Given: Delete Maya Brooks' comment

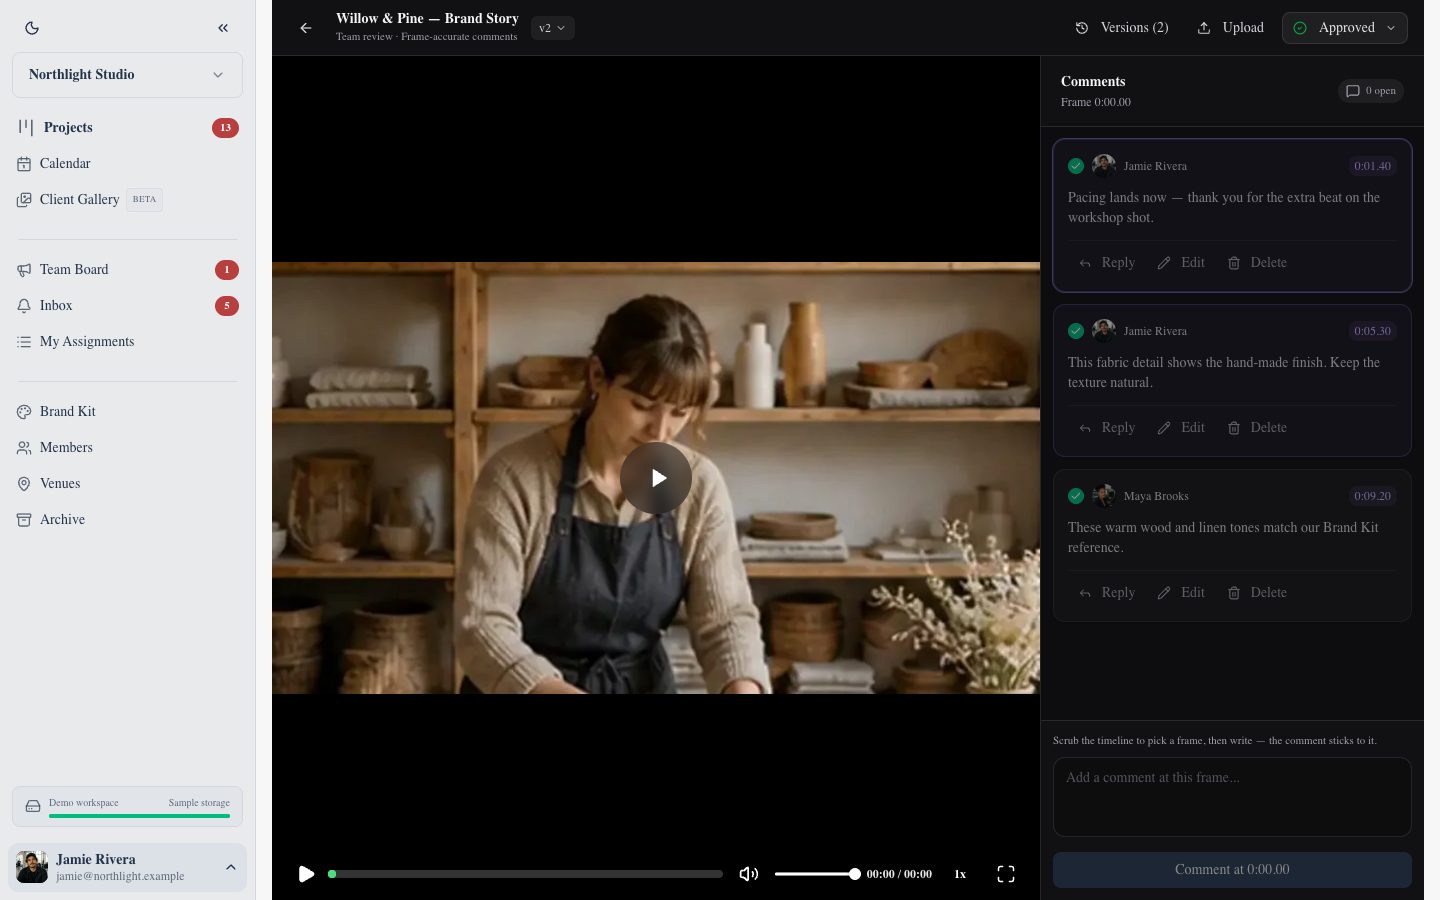Looking at the screenshot, I should 1257,593.
